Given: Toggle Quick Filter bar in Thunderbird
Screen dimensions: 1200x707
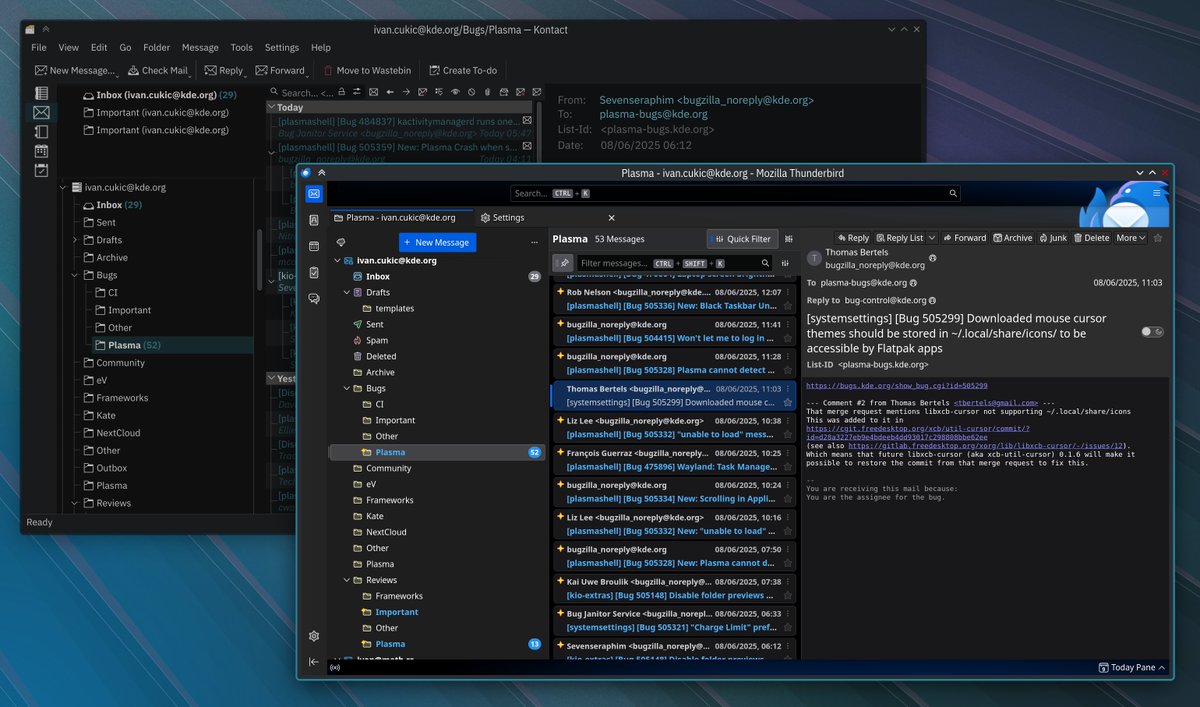Looking at the screenshot, I should tap(741, 239).
